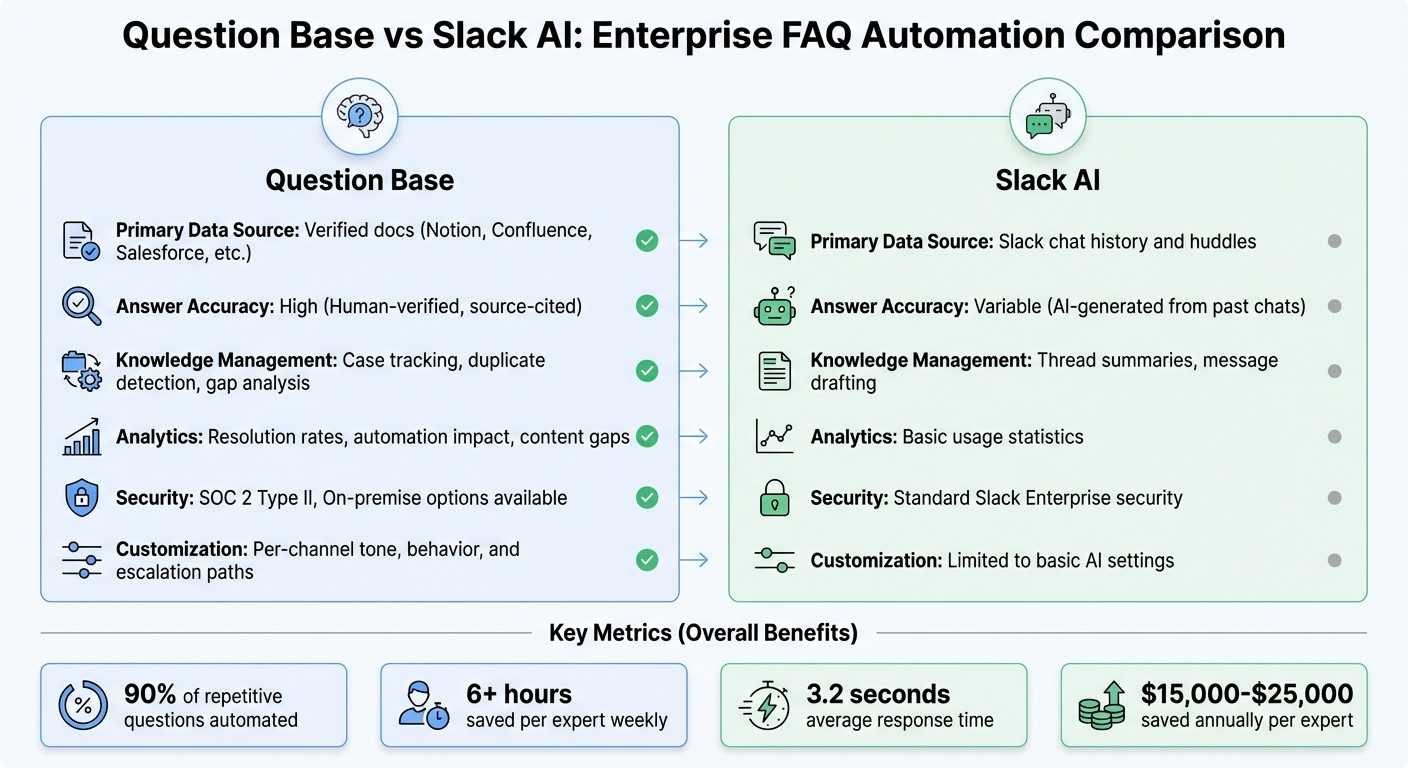Screen dimensions: 1408x768
Task: Toggle the green checkmark next to Answer Accuracy
Action: coord(646,306)
